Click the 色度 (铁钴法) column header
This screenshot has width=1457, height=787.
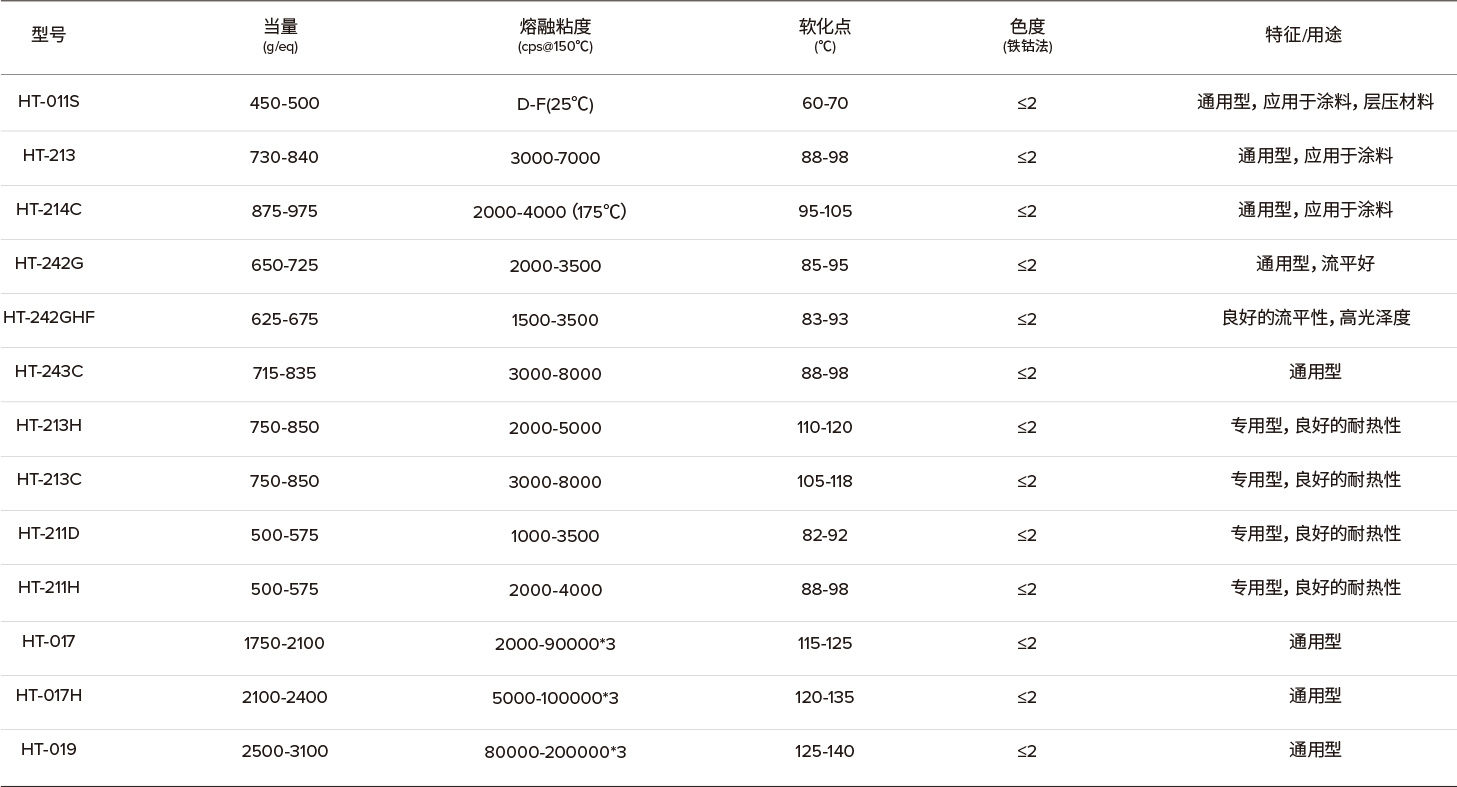tap(1027, 35)
